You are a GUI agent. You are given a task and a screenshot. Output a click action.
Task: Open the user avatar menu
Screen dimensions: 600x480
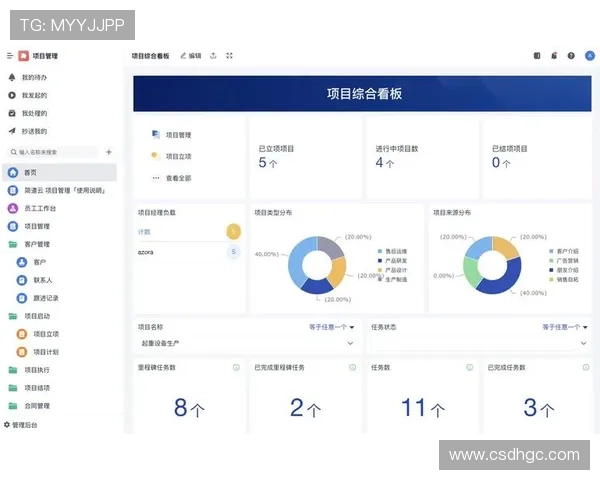(590, 56)
